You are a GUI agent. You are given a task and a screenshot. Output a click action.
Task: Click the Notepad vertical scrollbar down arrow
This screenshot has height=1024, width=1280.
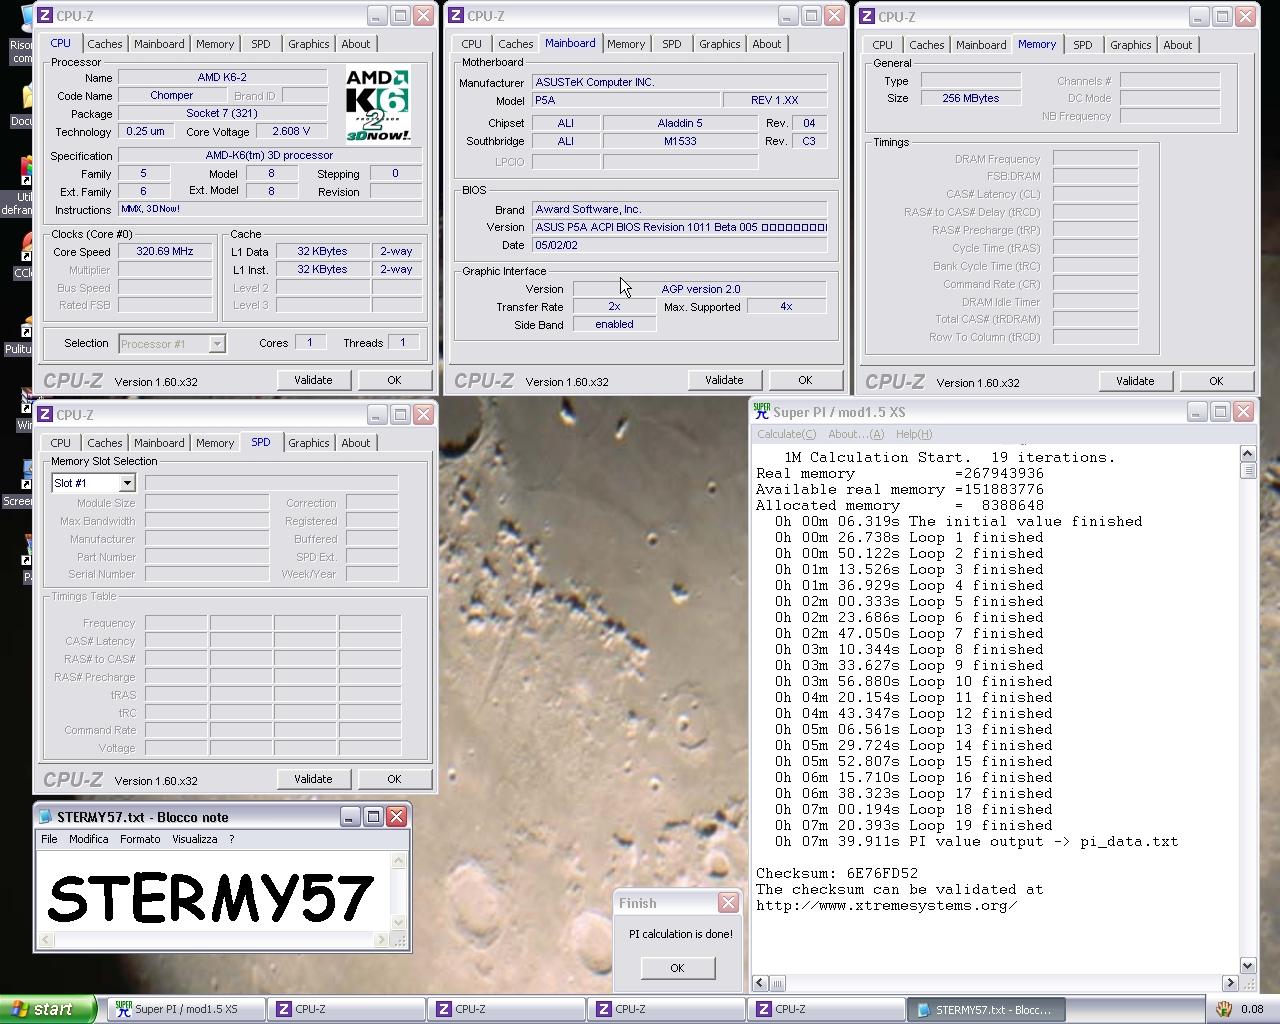coord(399,923)
